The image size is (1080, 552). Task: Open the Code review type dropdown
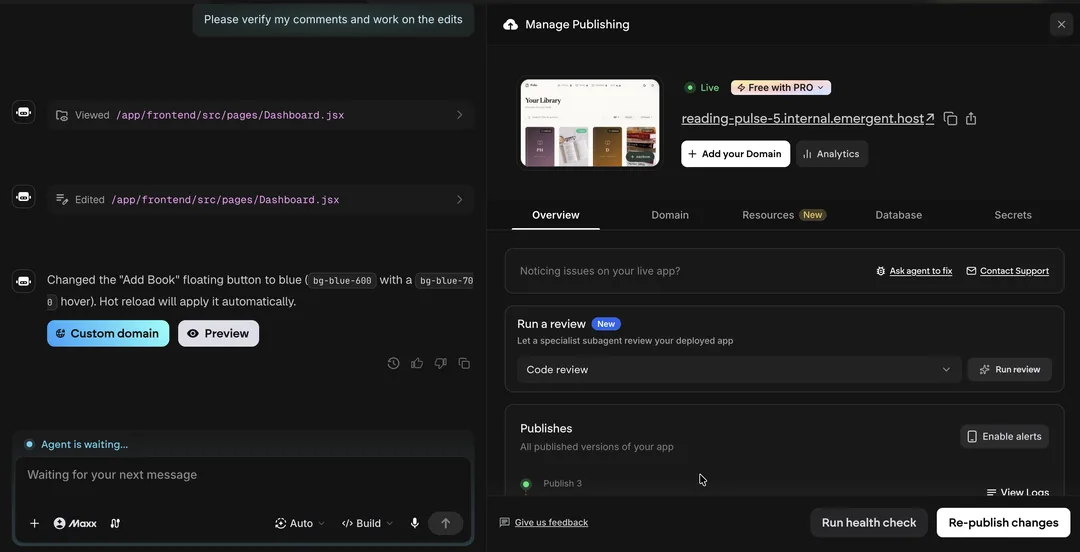(x=739, y=369)
